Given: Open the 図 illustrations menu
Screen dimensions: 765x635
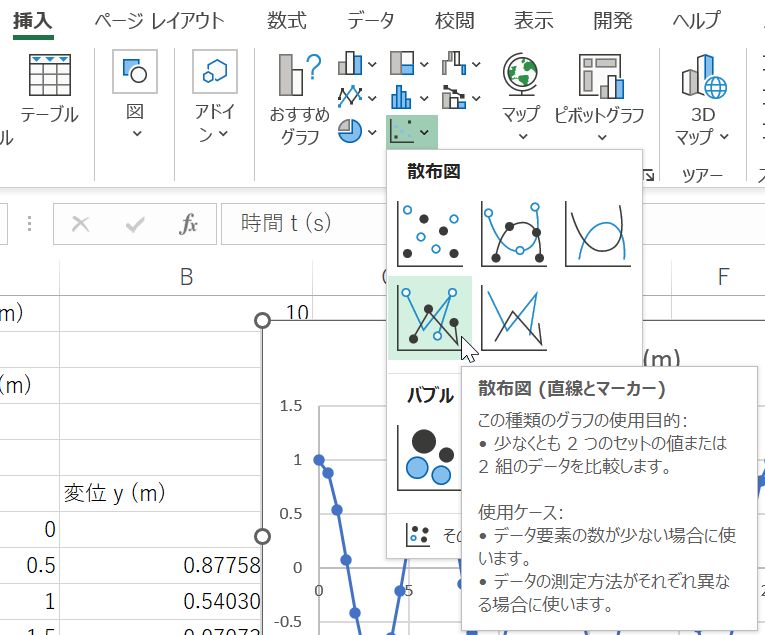Looking at the screenshot, I should coord(135,94).
